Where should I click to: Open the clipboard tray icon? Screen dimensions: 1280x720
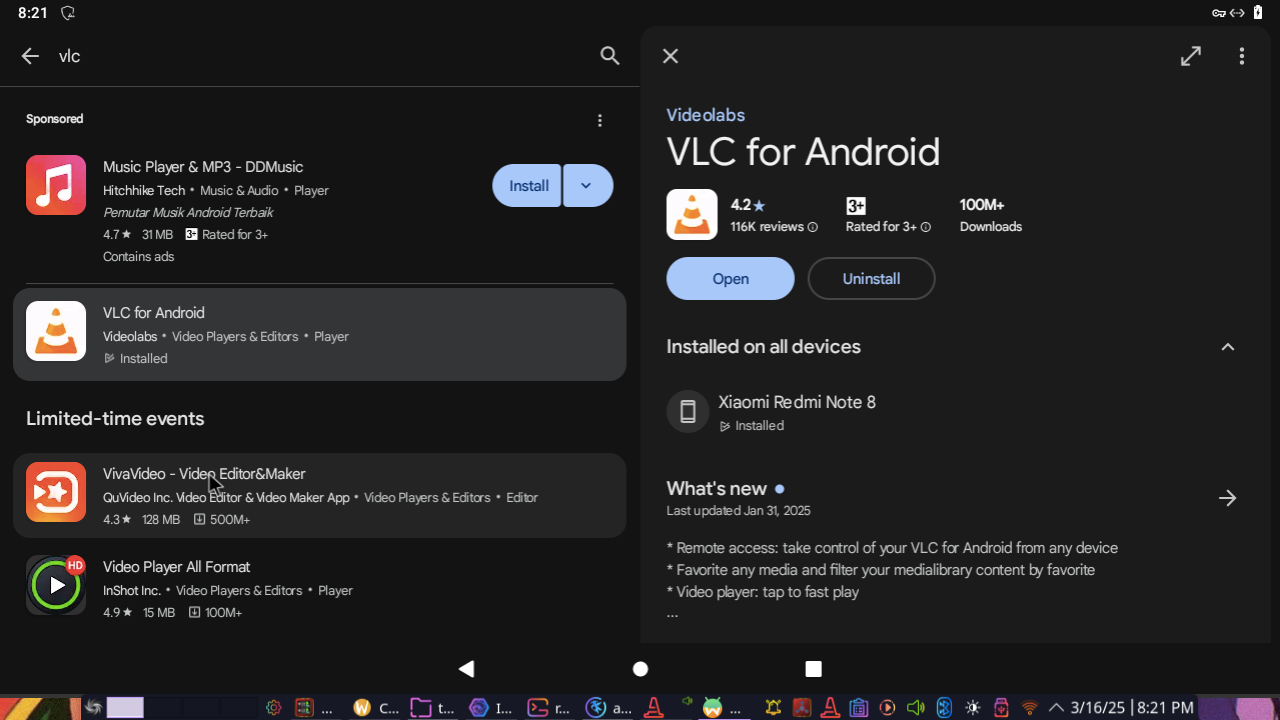[858, 708]
